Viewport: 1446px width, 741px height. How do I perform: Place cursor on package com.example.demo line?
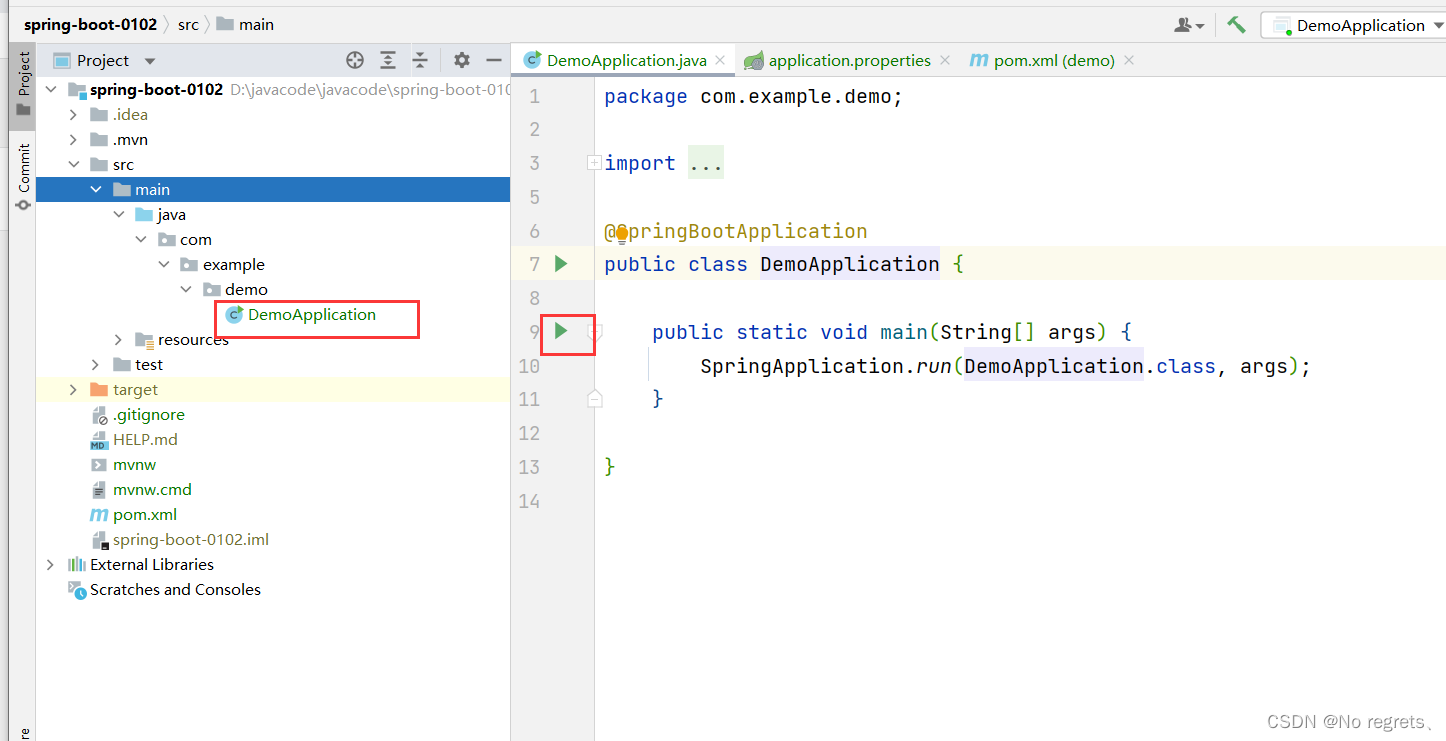(753, 96)
